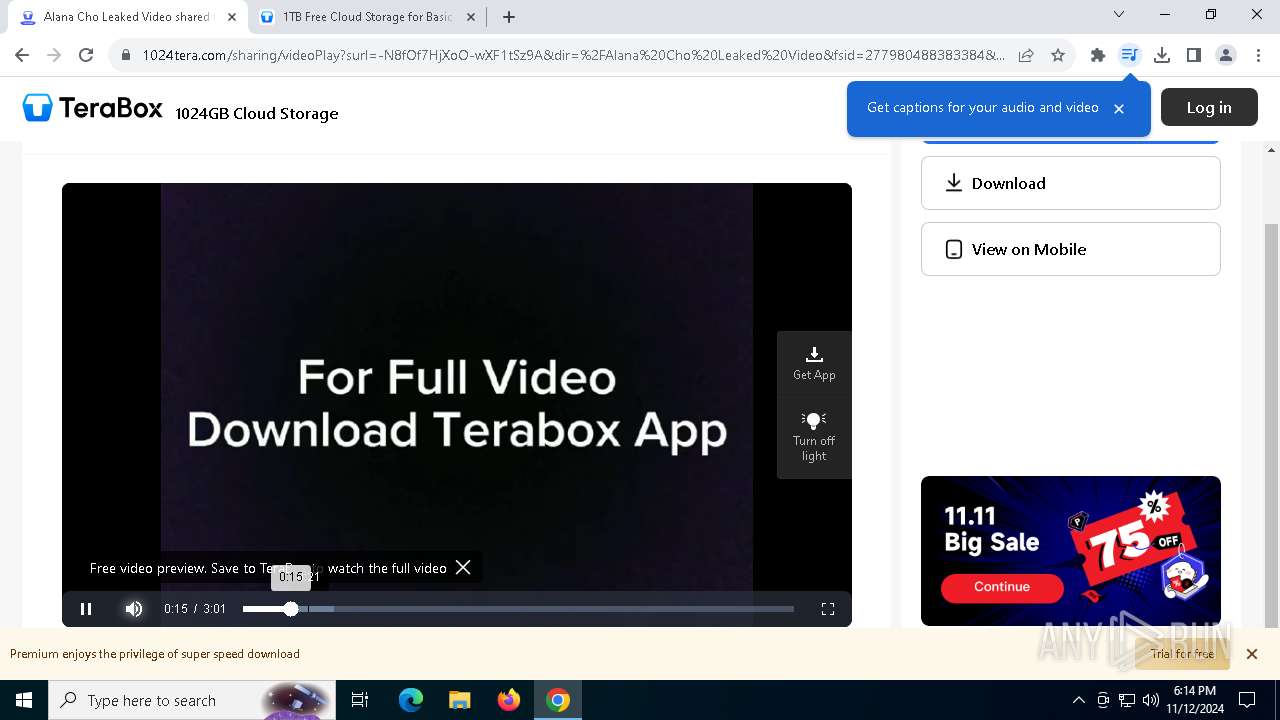This screenshot has width=1280, height=720.
Task: Open the Windows Start menu
Action: tap(24, 700)
